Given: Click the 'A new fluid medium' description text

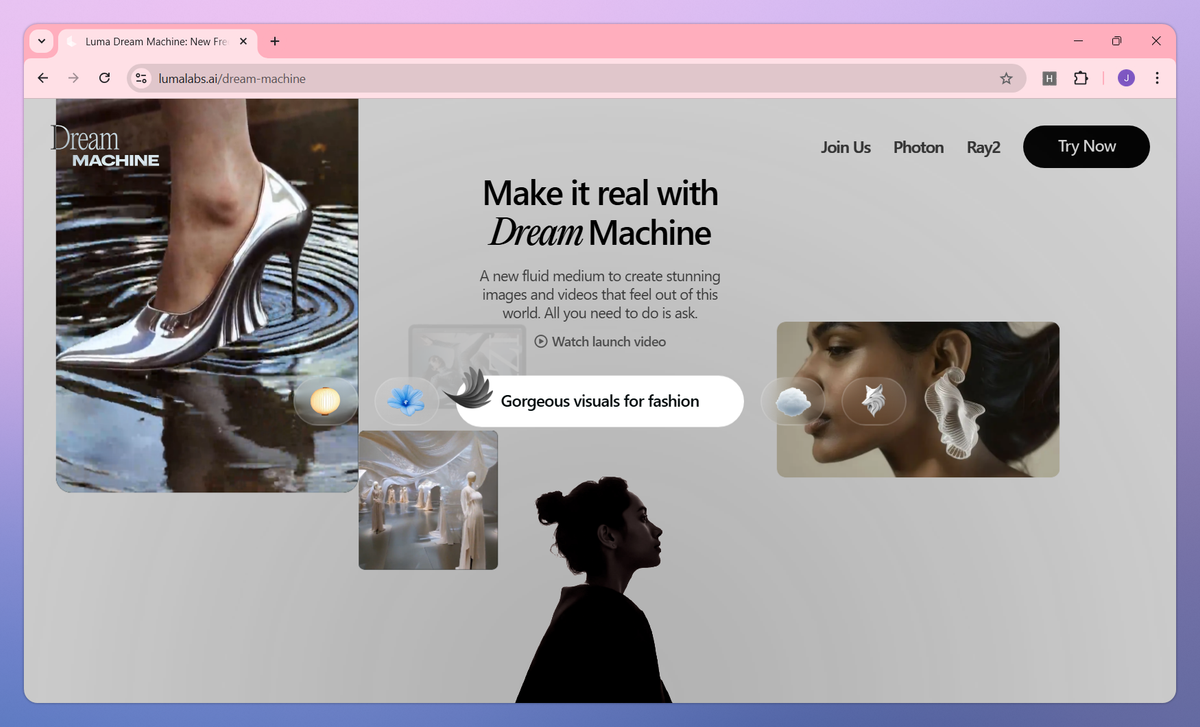Looking at the screenshot, I should point(600,294).
